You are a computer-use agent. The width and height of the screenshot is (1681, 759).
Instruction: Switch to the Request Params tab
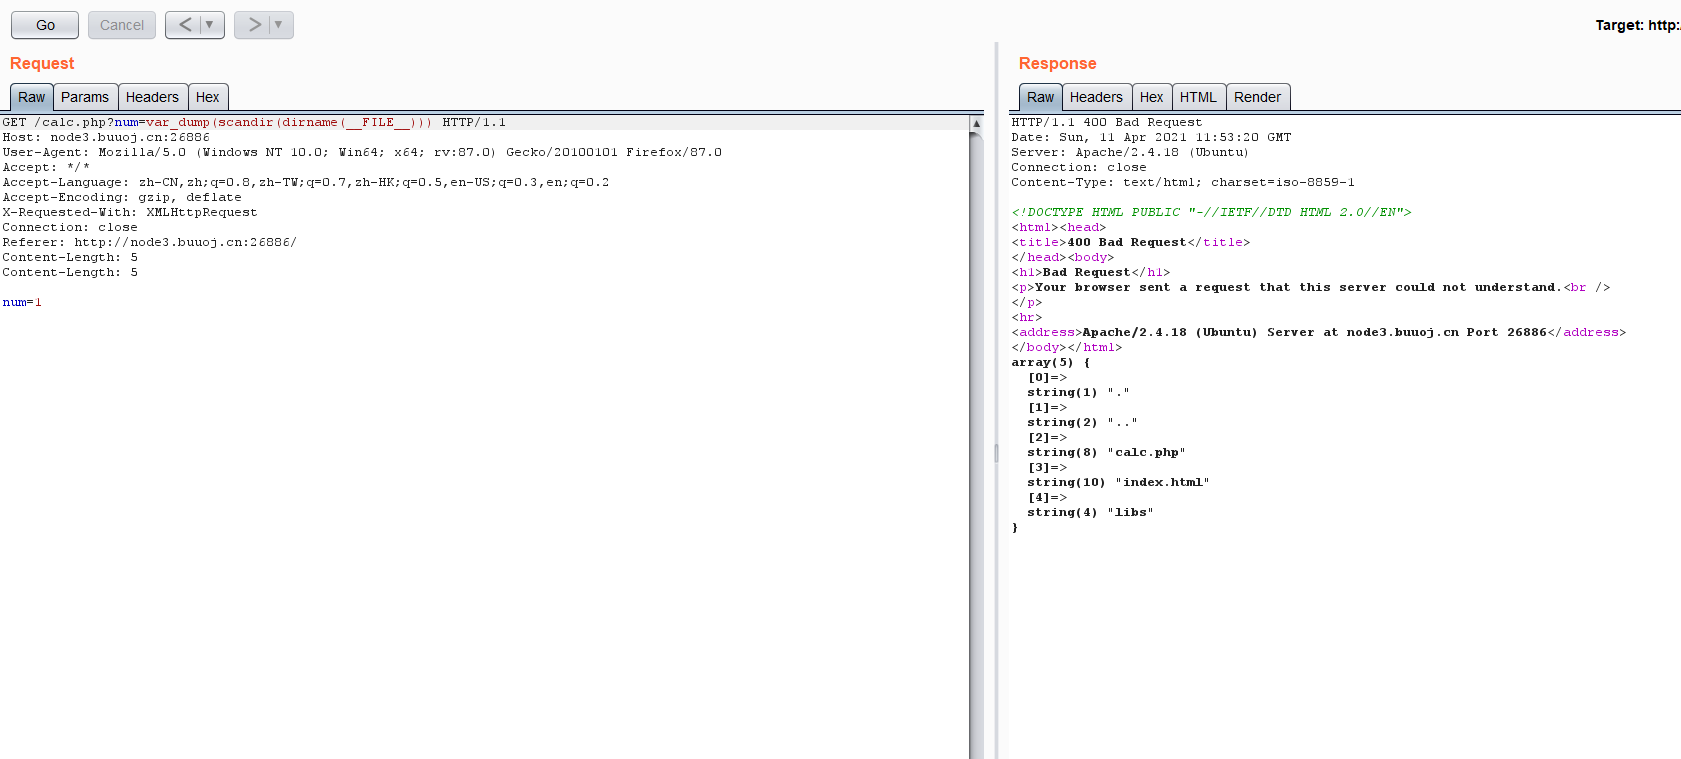[85, 97]
